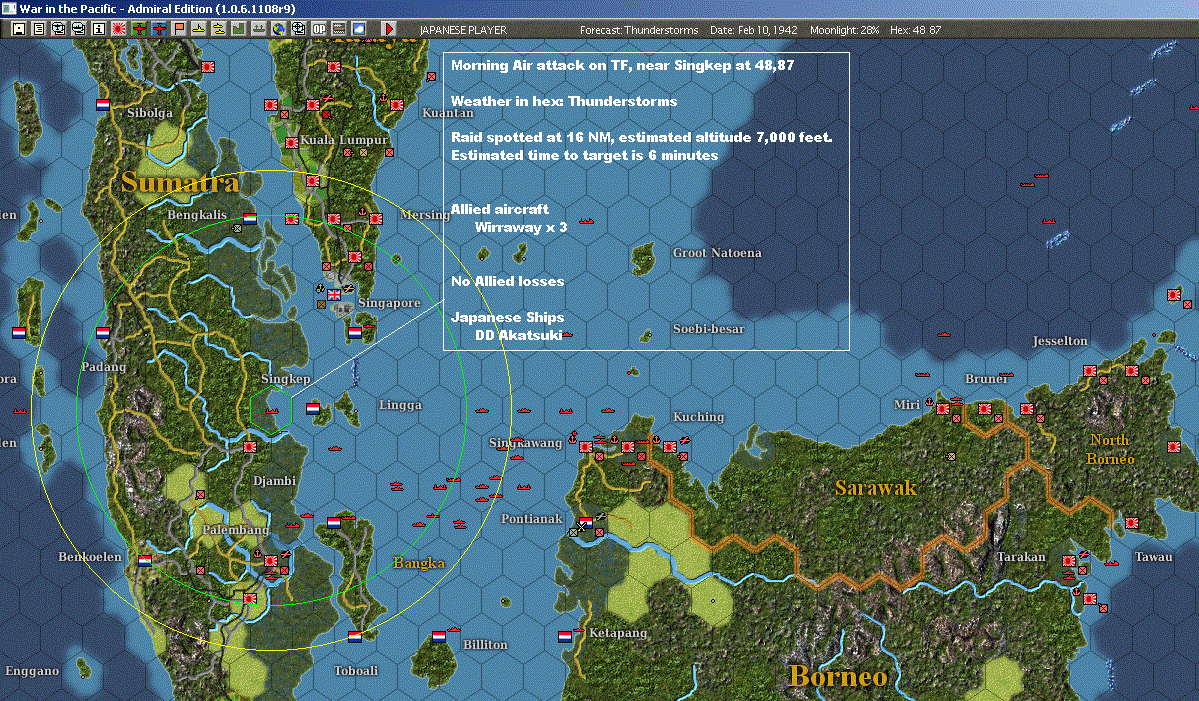
Task: Click the Lingga island label
Action: click(x=400, y=404)
